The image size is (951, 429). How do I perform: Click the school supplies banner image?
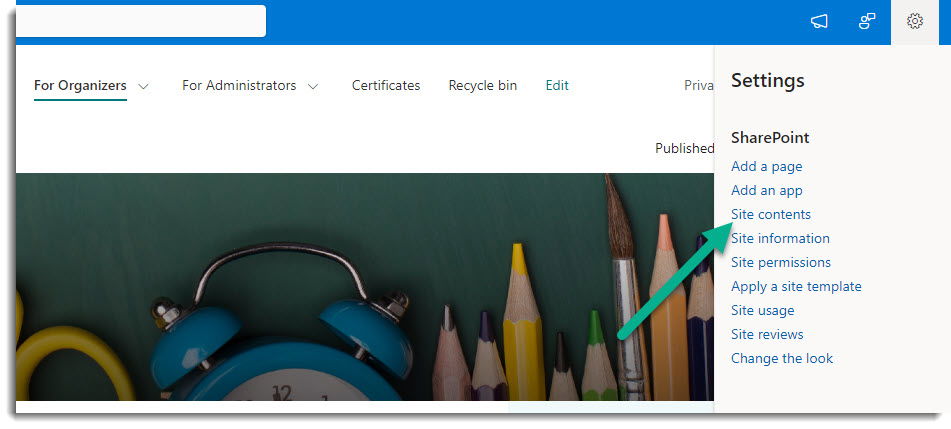point(365,286)
